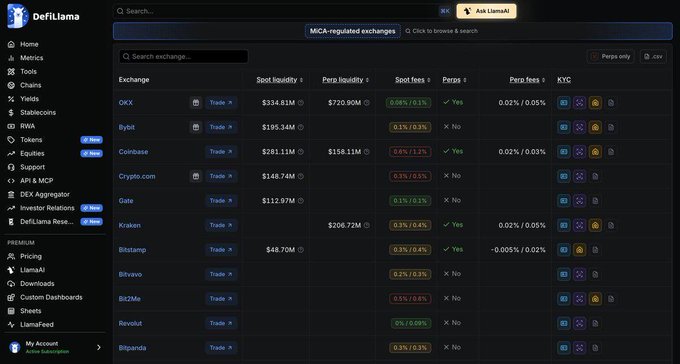The height and width of the screenshot is (364, 680).
Task: Click OKX document icon in KYC column
Action: [x=611, y=103]
